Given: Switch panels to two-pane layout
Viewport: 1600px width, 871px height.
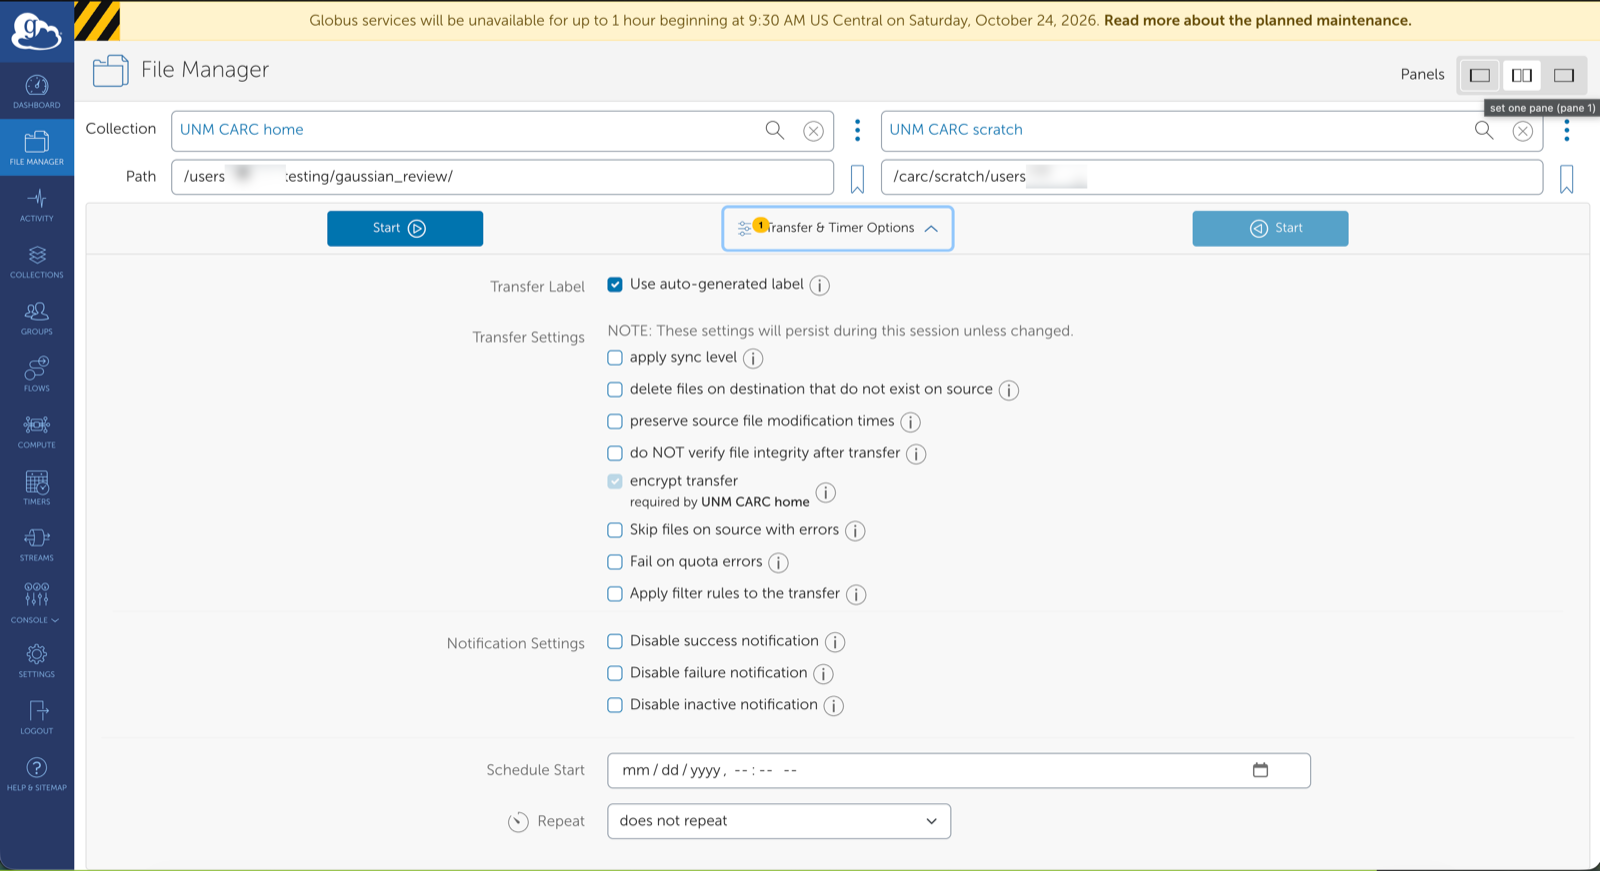Looking at the screenshot, I should click(1522, 75).
